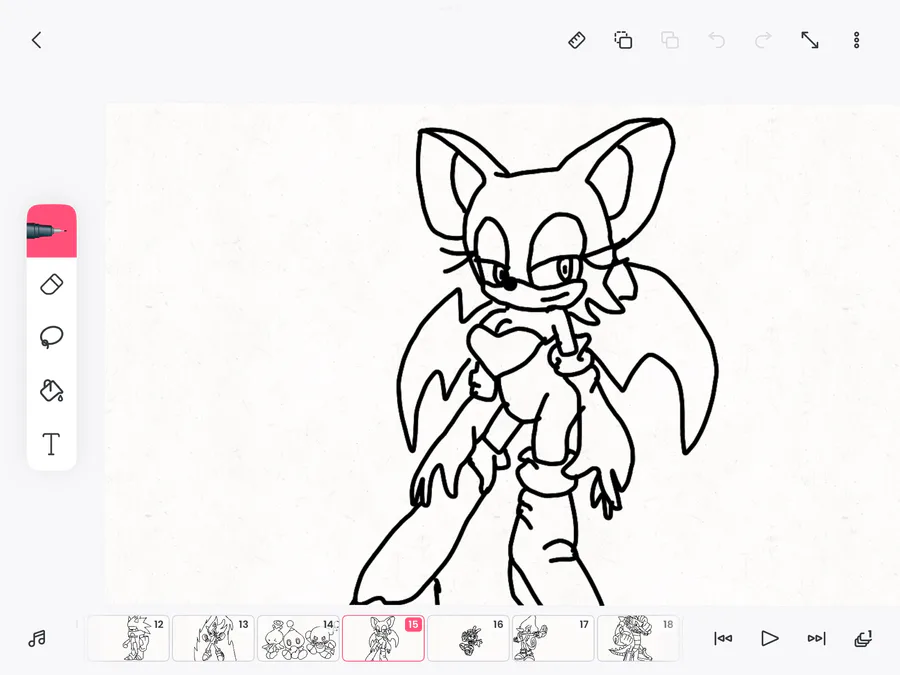
Task: Go back with the left arrow
Action: click(x=37, y=40)
